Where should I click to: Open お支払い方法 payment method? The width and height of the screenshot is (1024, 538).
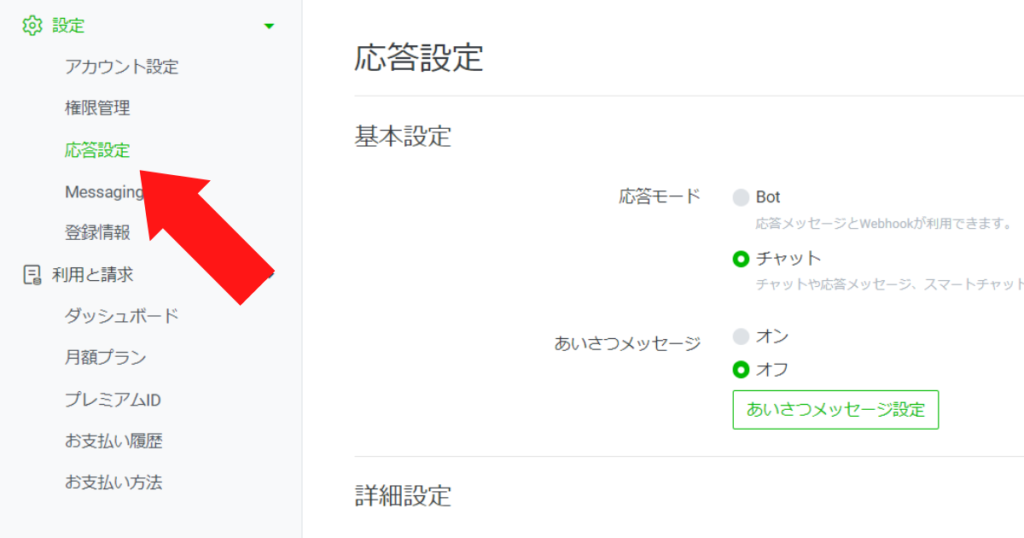tap(114, 483)
